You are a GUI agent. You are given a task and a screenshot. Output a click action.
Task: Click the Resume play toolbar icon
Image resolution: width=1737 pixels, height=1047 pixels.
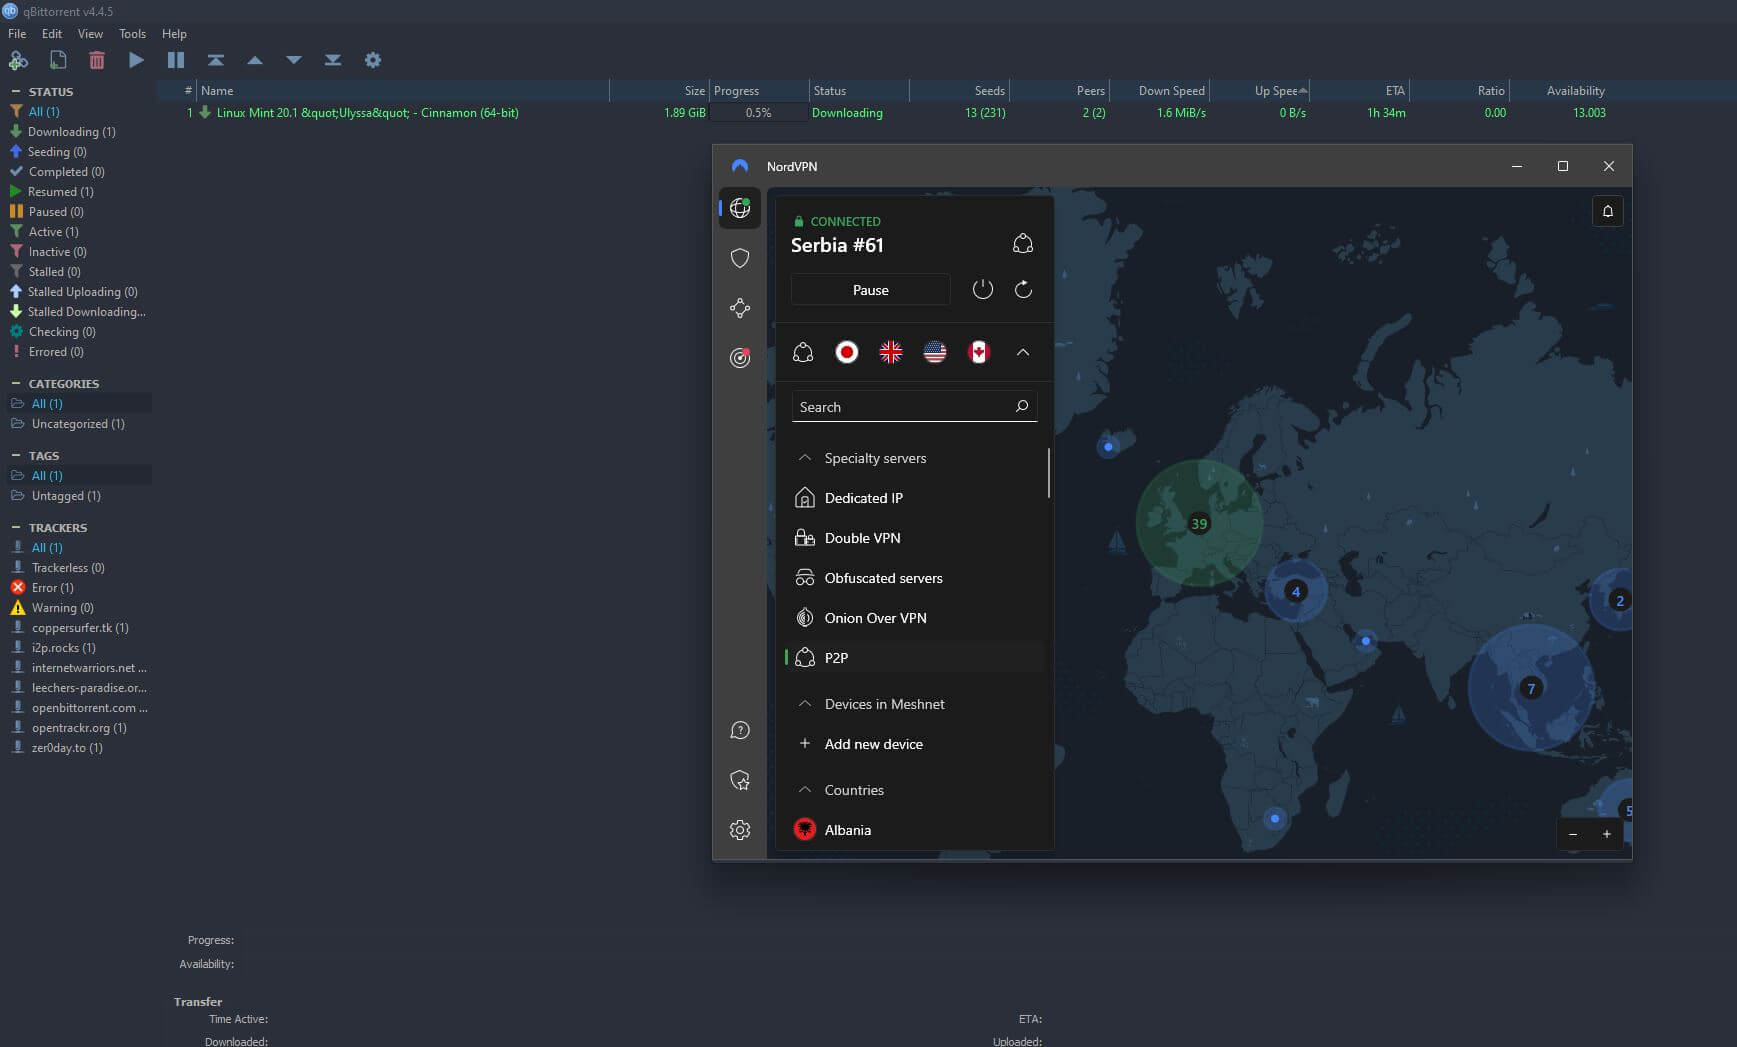(136, 60)
